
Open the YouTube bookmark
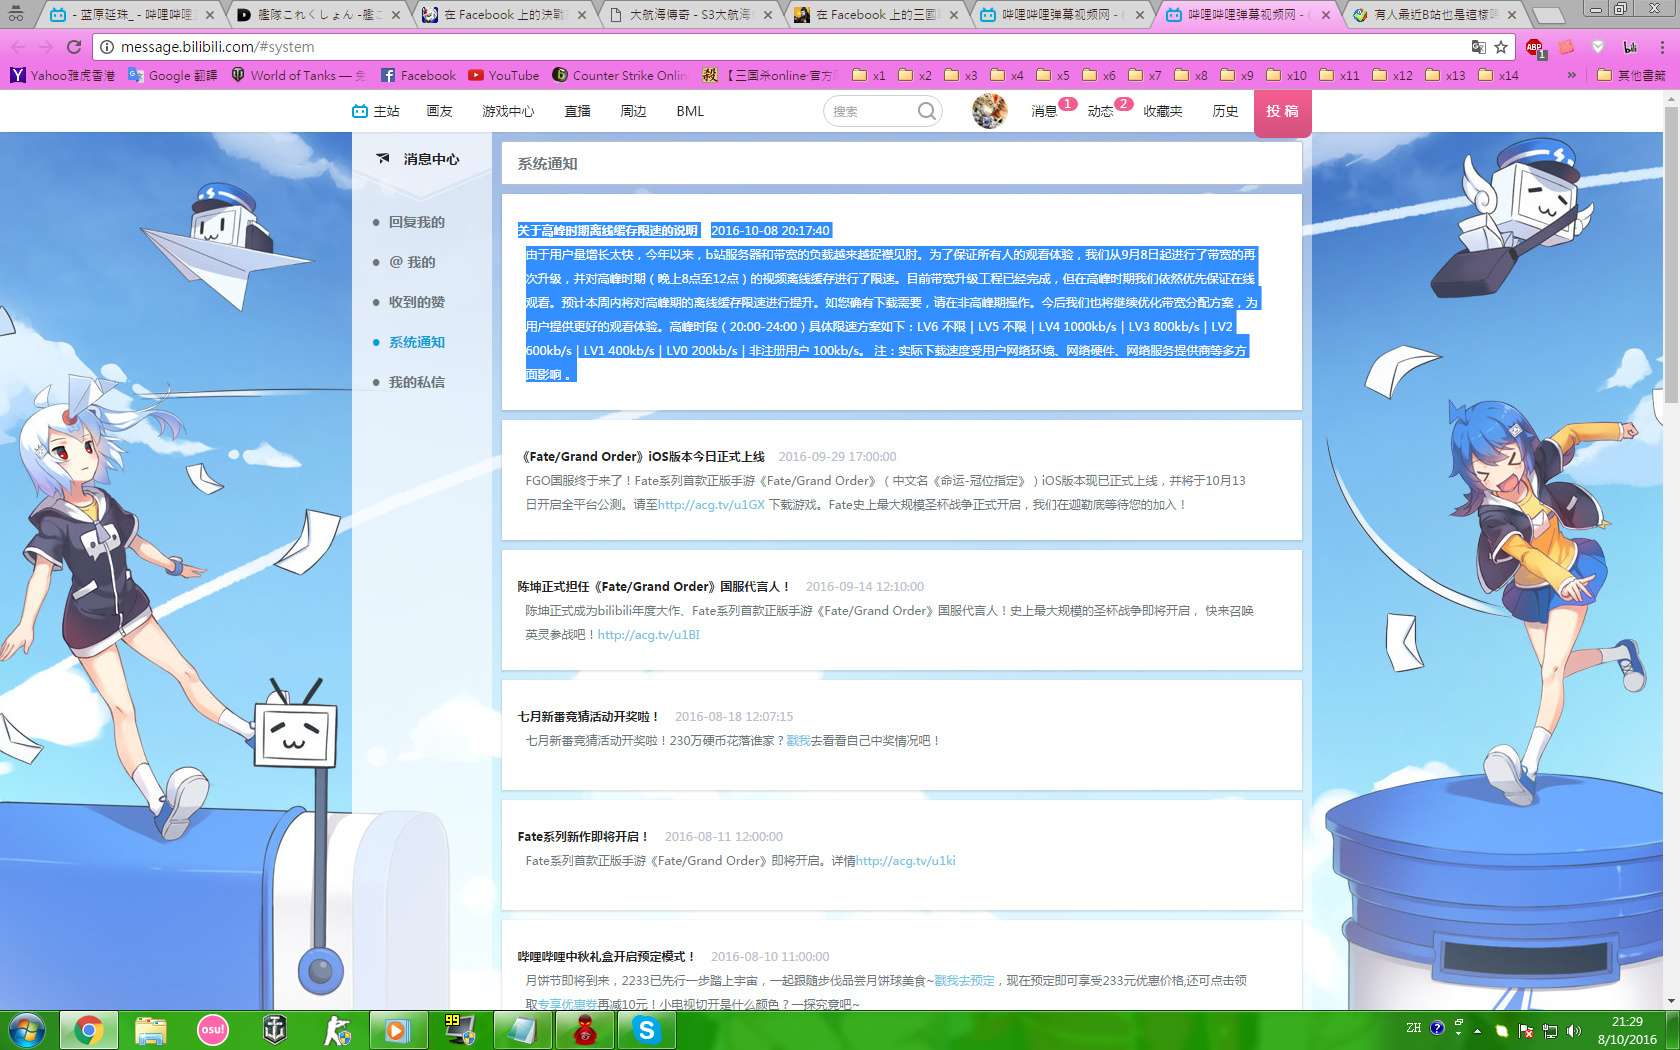point(504,75)
